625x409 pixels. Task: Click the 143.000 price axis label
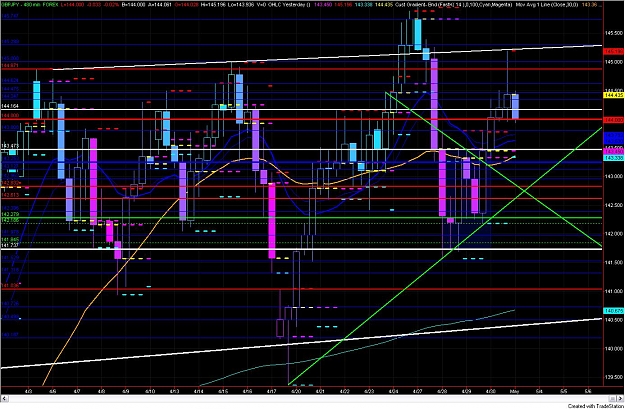614,176
